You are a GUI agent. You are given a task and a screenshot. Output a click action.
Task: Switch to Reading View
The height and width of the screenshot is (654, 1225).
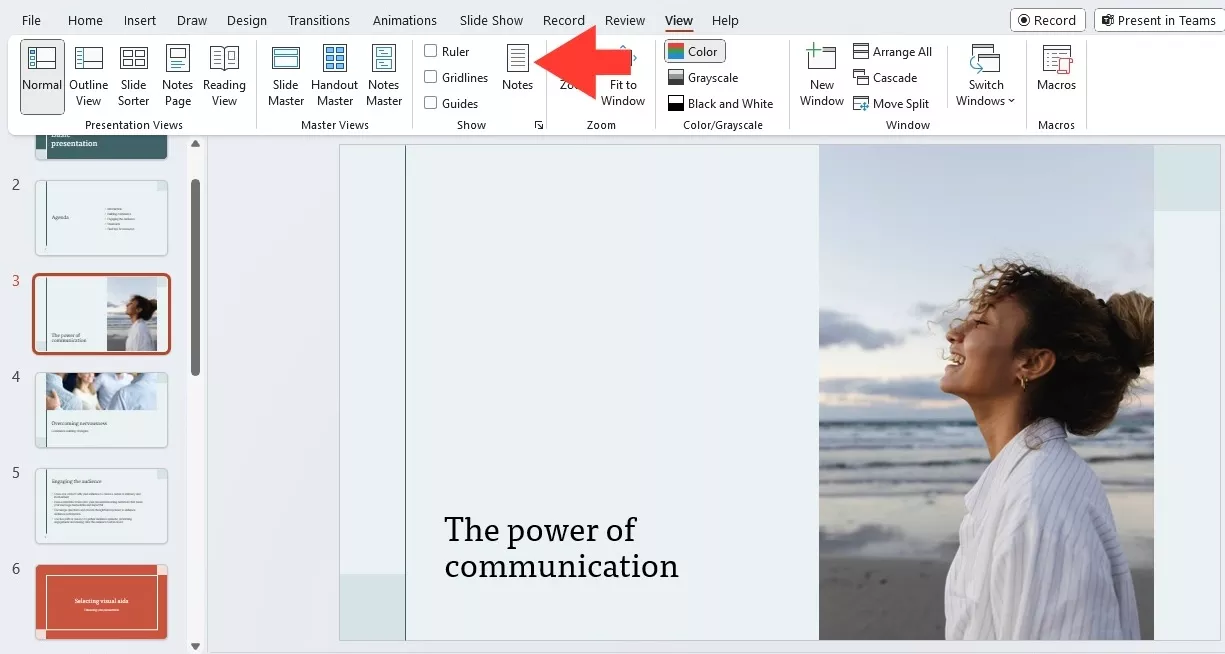tap(224, 75)
